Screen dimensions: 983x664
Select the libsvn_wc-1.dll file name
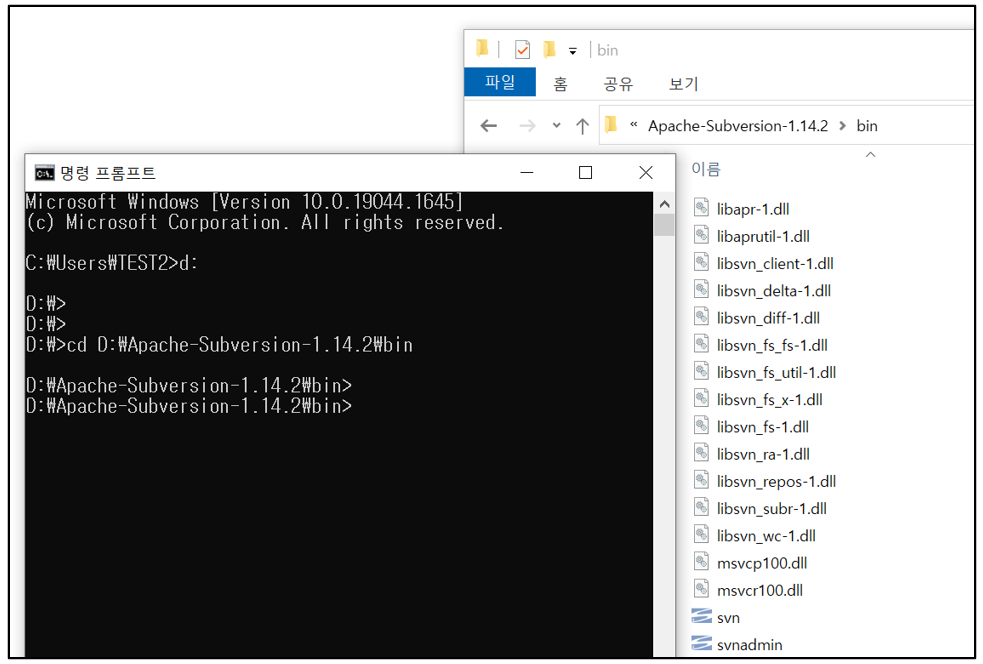(x=766, y=536)
